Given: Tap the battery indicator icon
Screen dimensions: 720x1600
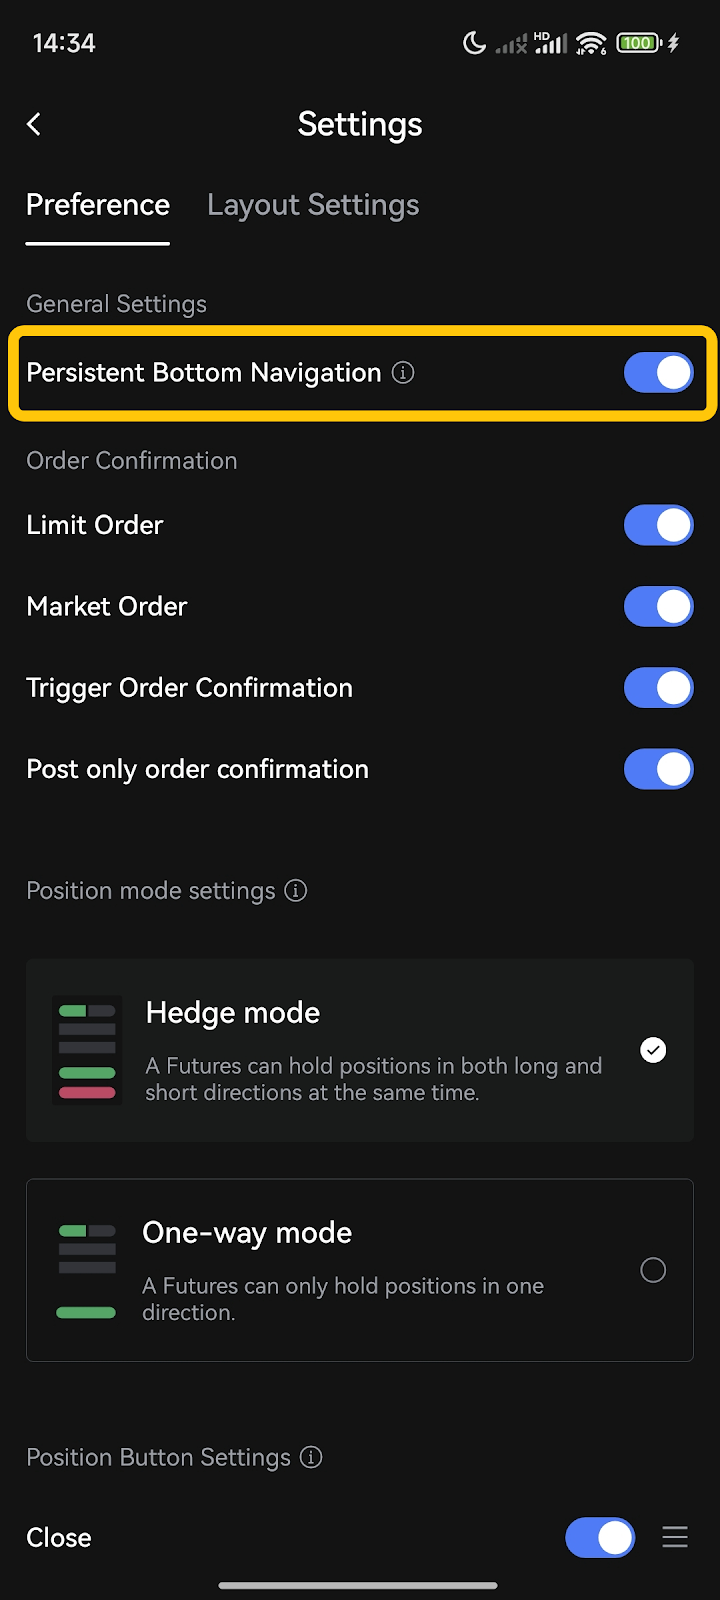Looking at the screenshot, I should click(638, 43).
